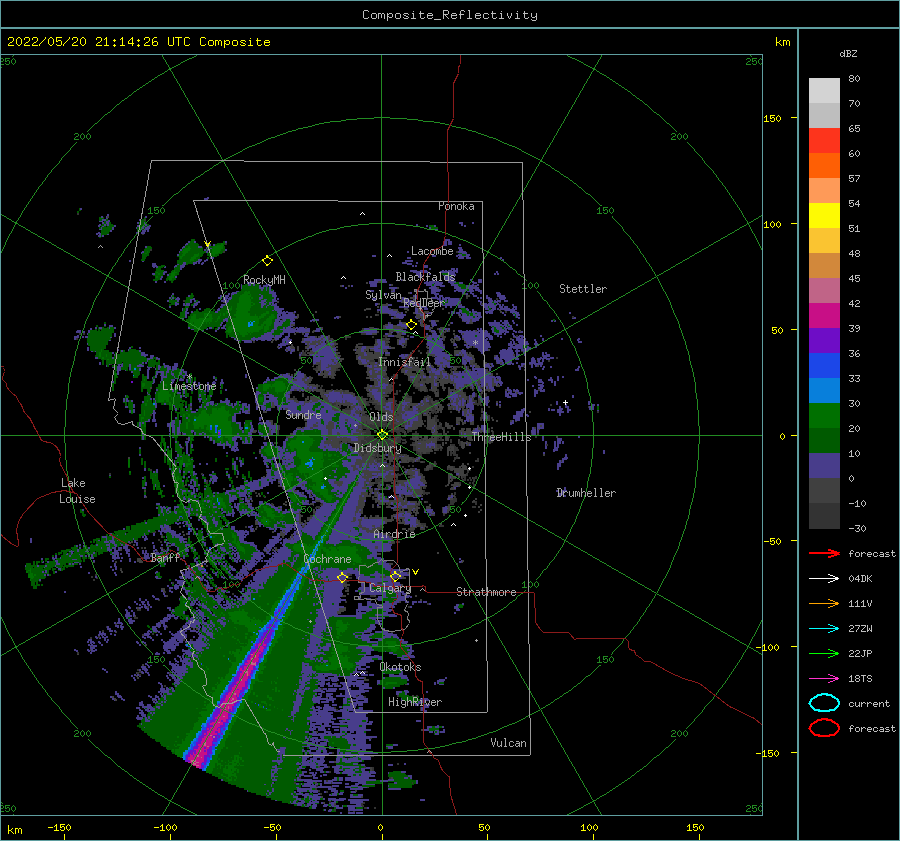Click the Vulcan town label
Viewport: 900px width, 841px height.
[509, 743]
